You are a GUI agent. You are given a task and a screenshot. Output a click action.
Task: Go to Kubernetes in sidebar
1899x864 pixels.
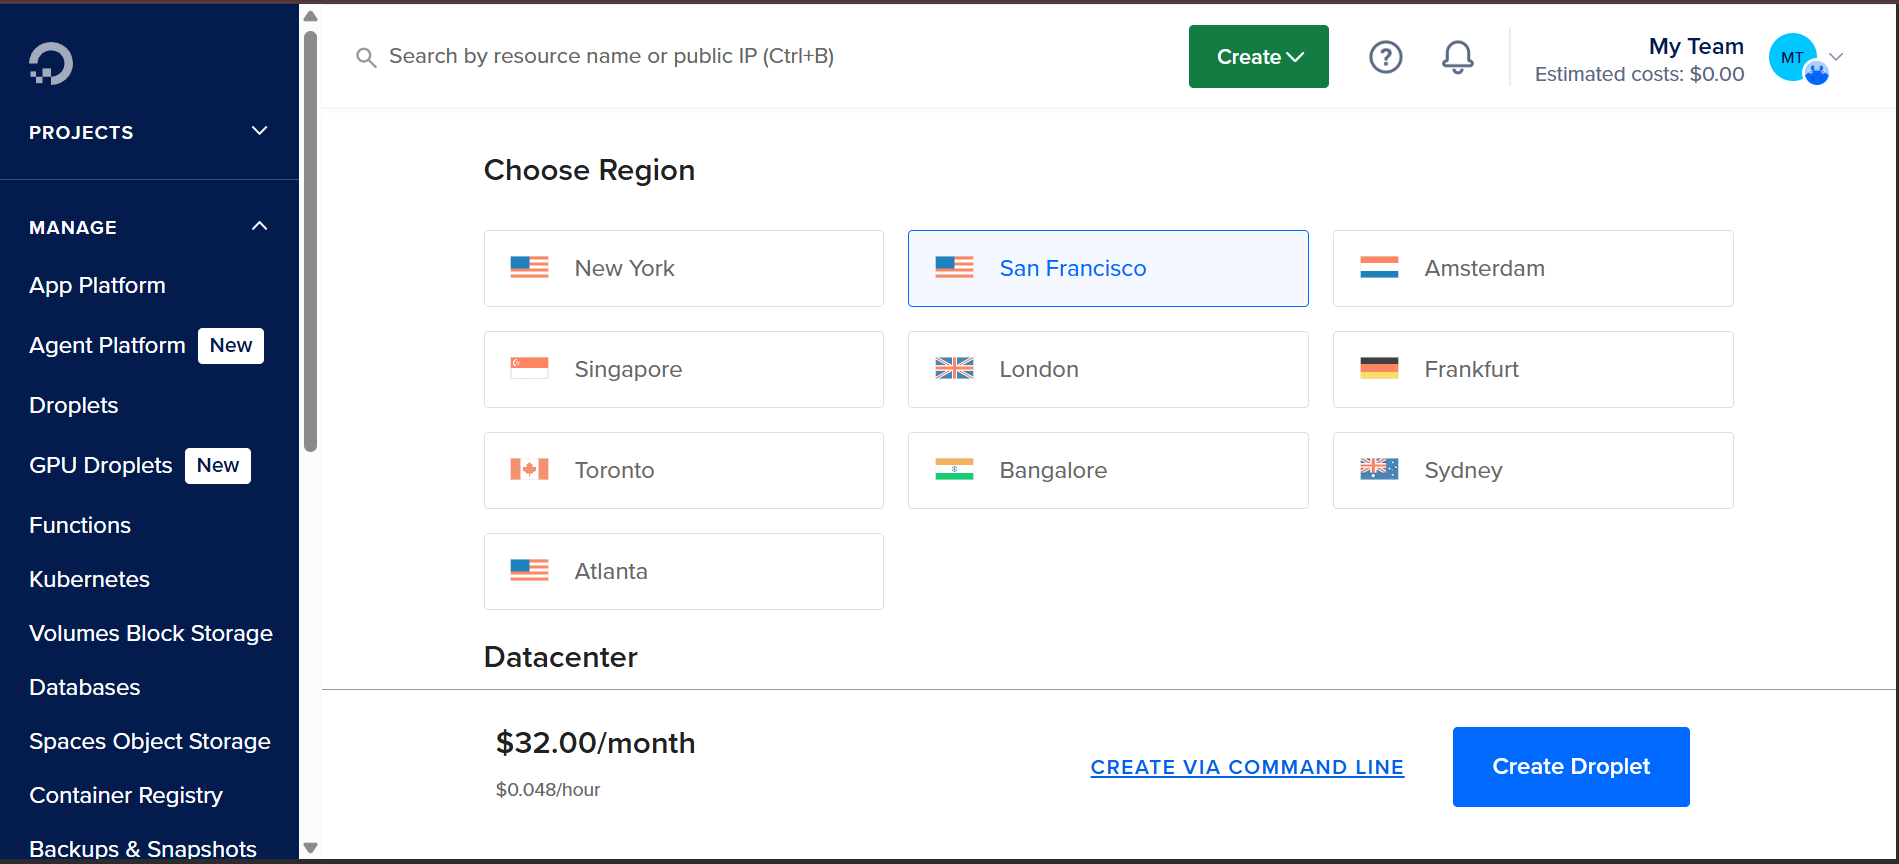[x=89, y=579]
